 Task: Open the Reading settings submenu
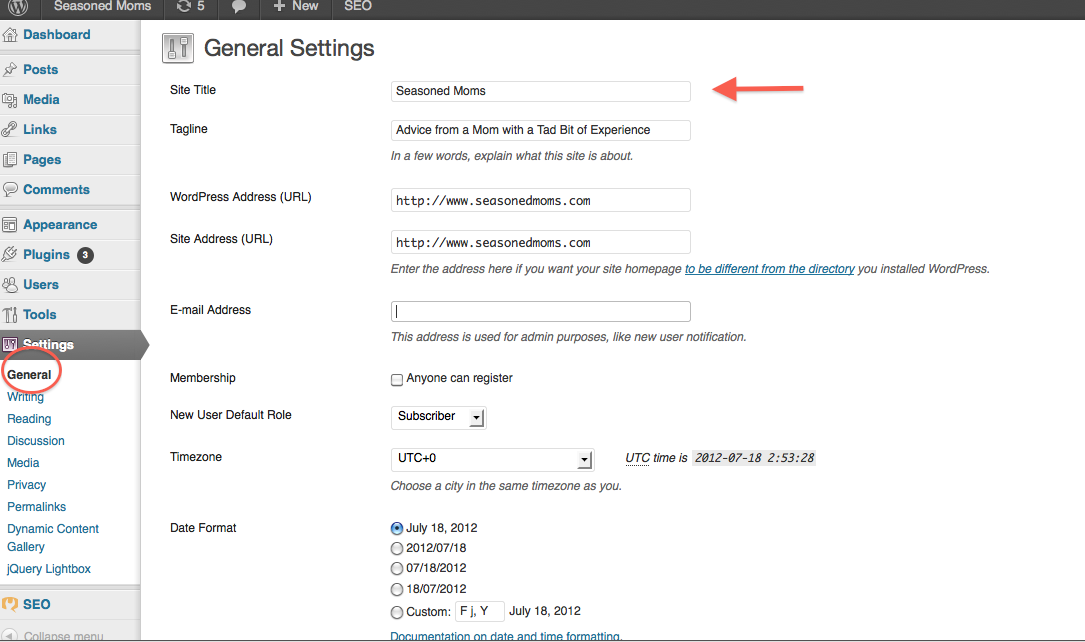(29, 419)
